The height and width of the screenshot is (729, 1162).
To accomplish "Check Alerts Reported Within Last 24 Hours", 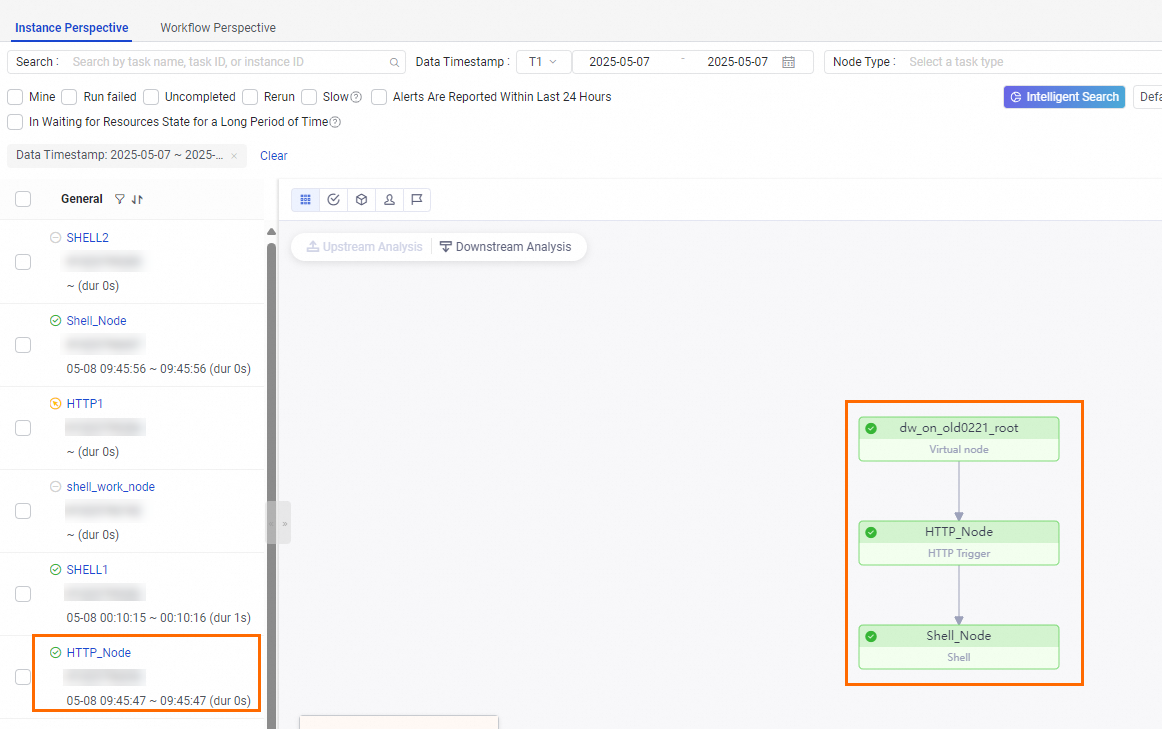I will click(x=379, y=97).
